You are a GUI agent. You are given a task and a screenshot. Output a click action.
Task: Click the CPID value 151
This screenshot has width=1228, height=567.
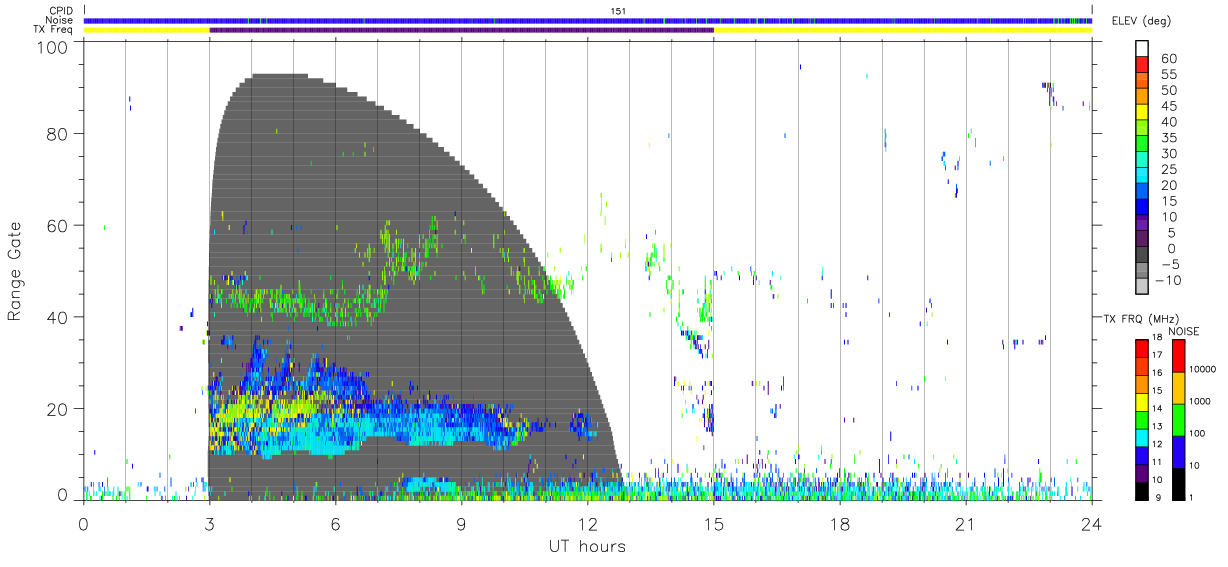[619, 11]
